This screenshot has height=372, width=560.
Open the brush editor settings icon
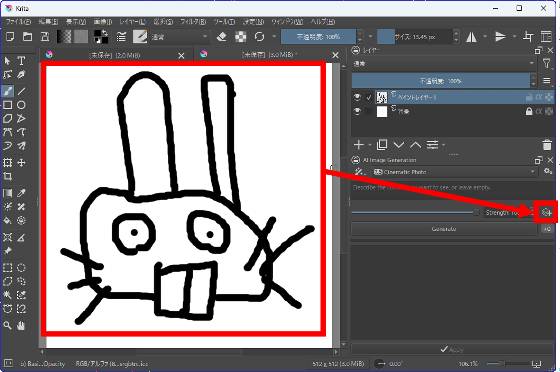click(x=121, y=36)
